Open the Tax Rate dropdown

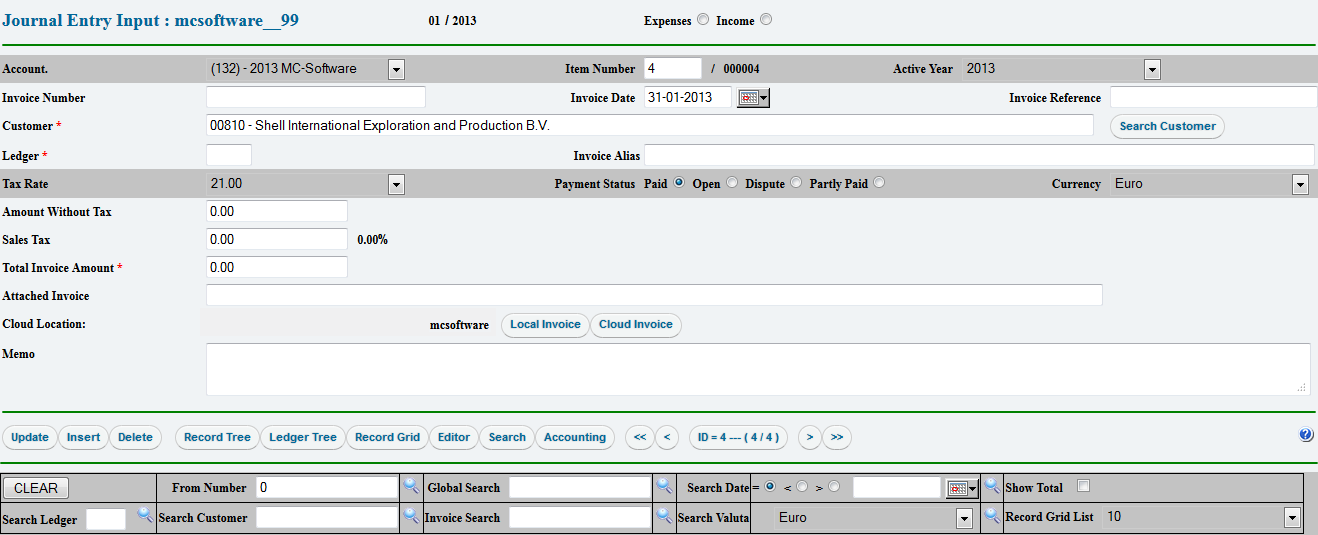(305, 184)
